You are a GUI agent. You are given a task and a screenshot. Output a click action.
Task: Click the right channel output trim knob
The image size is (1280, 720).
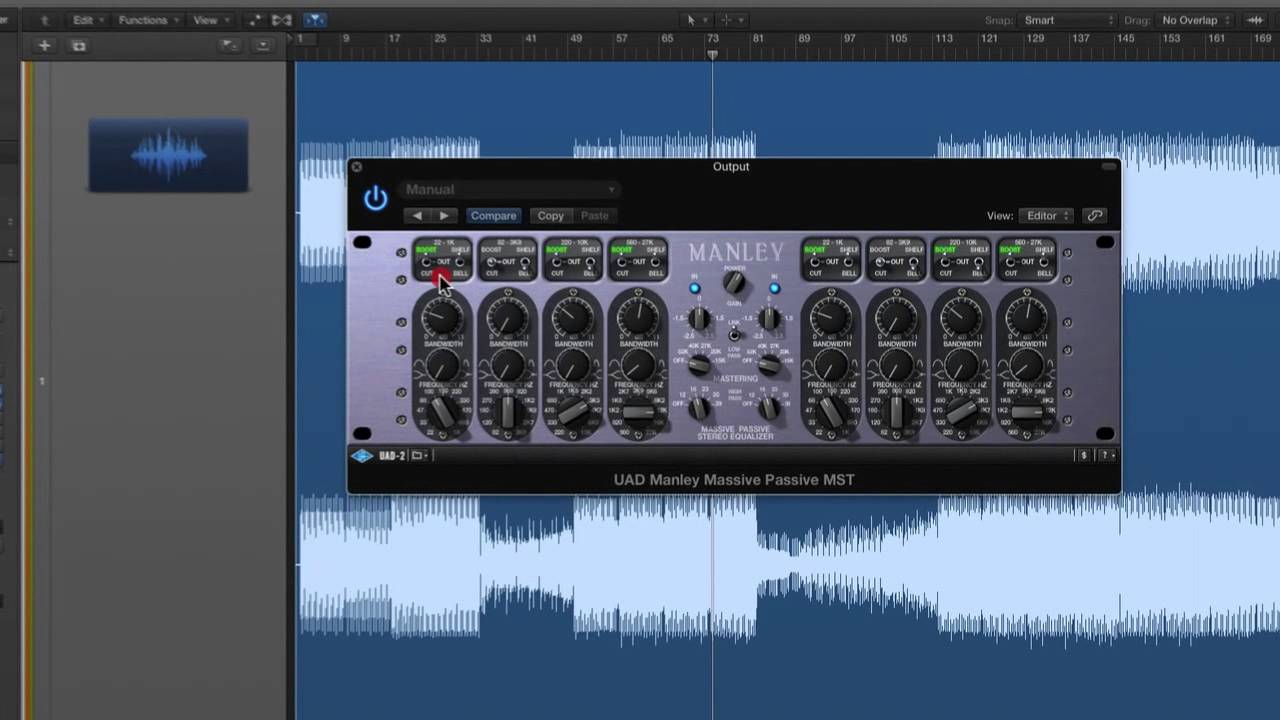pos(769,320)
